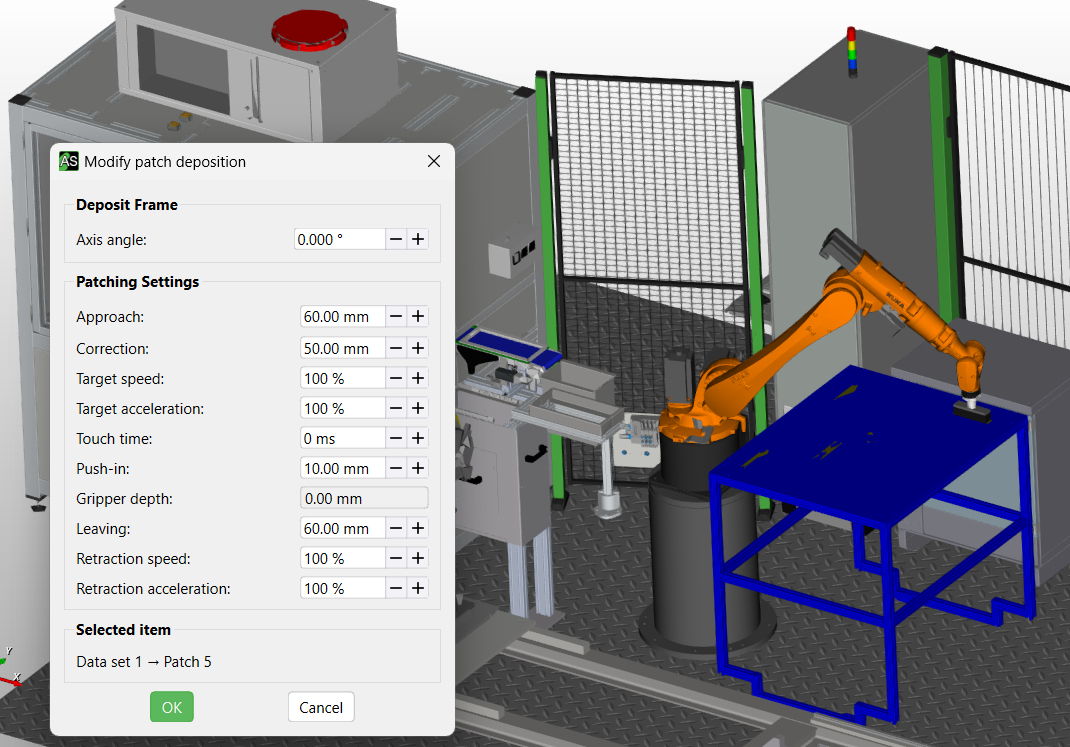Image resolution: width=1070 pixels, height=747 pixels.
Task: Click the Retraction speed field
Action: pos(343,558)
